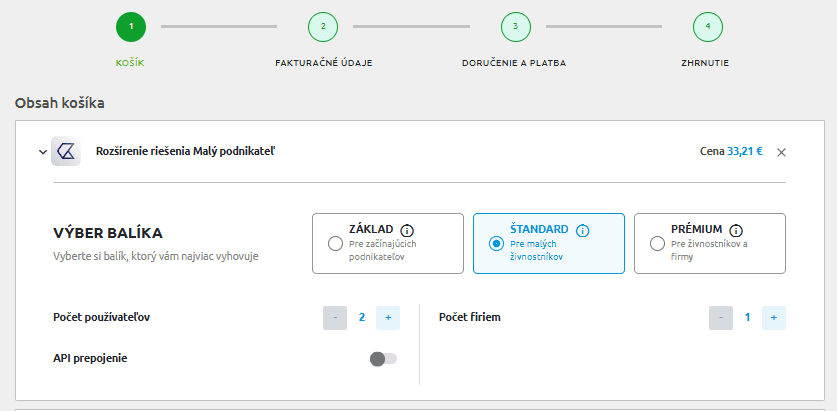
Task: Open info icon for ŠTANDARD package
Action: pos(583,230)
